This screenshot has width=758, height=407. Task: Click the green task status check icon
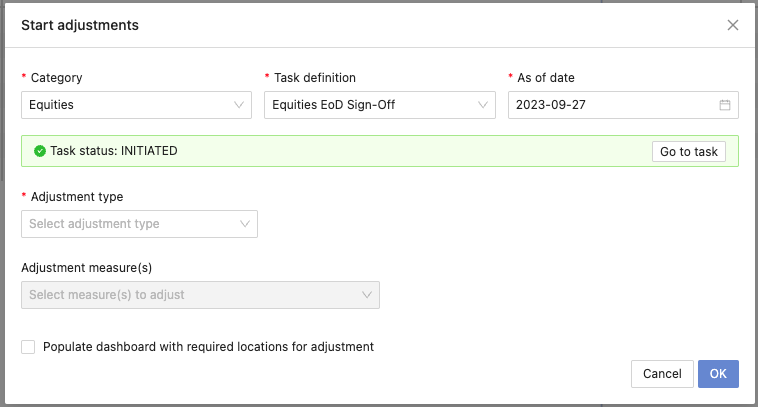click(x=40, y=151)
